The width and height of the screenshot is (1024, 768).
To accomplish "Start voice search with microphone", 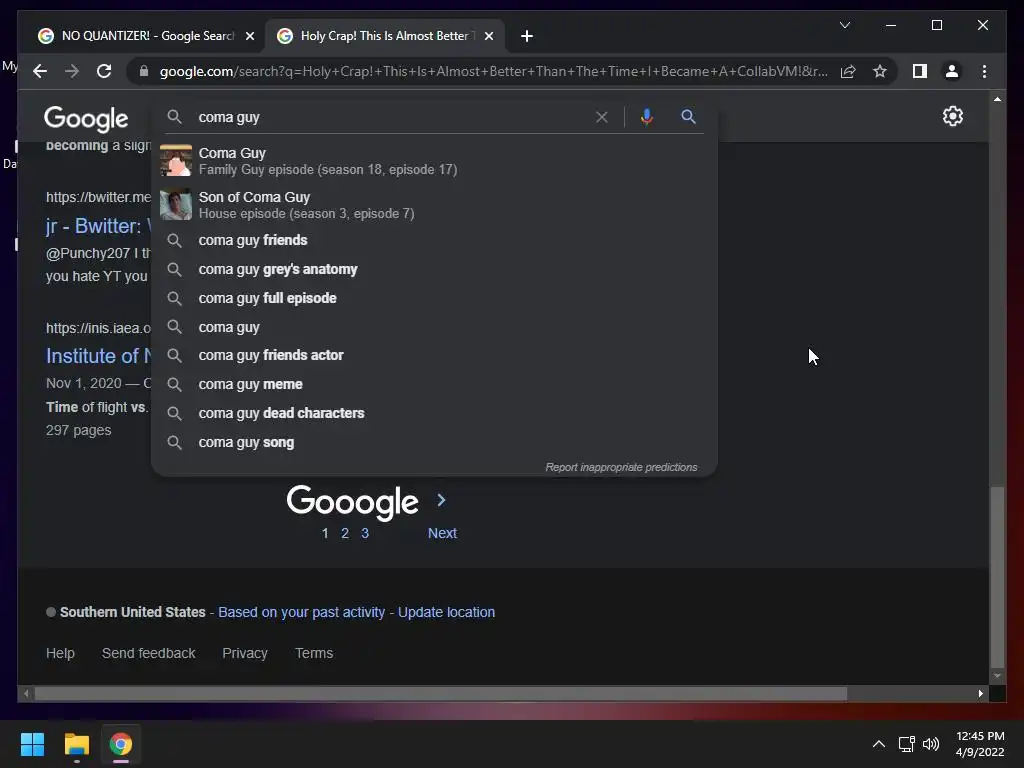I will point(647,117).
